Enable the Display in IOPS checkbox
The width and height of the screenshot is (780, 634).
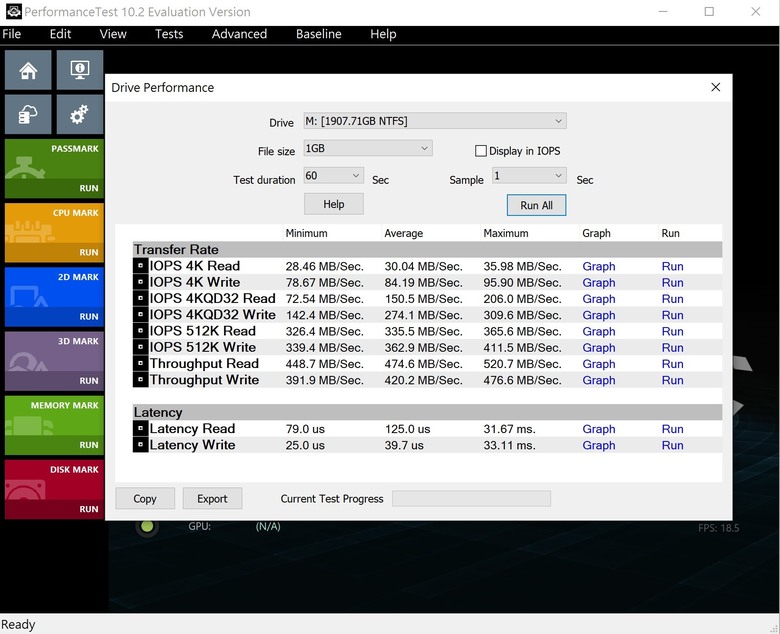[481, 151]
